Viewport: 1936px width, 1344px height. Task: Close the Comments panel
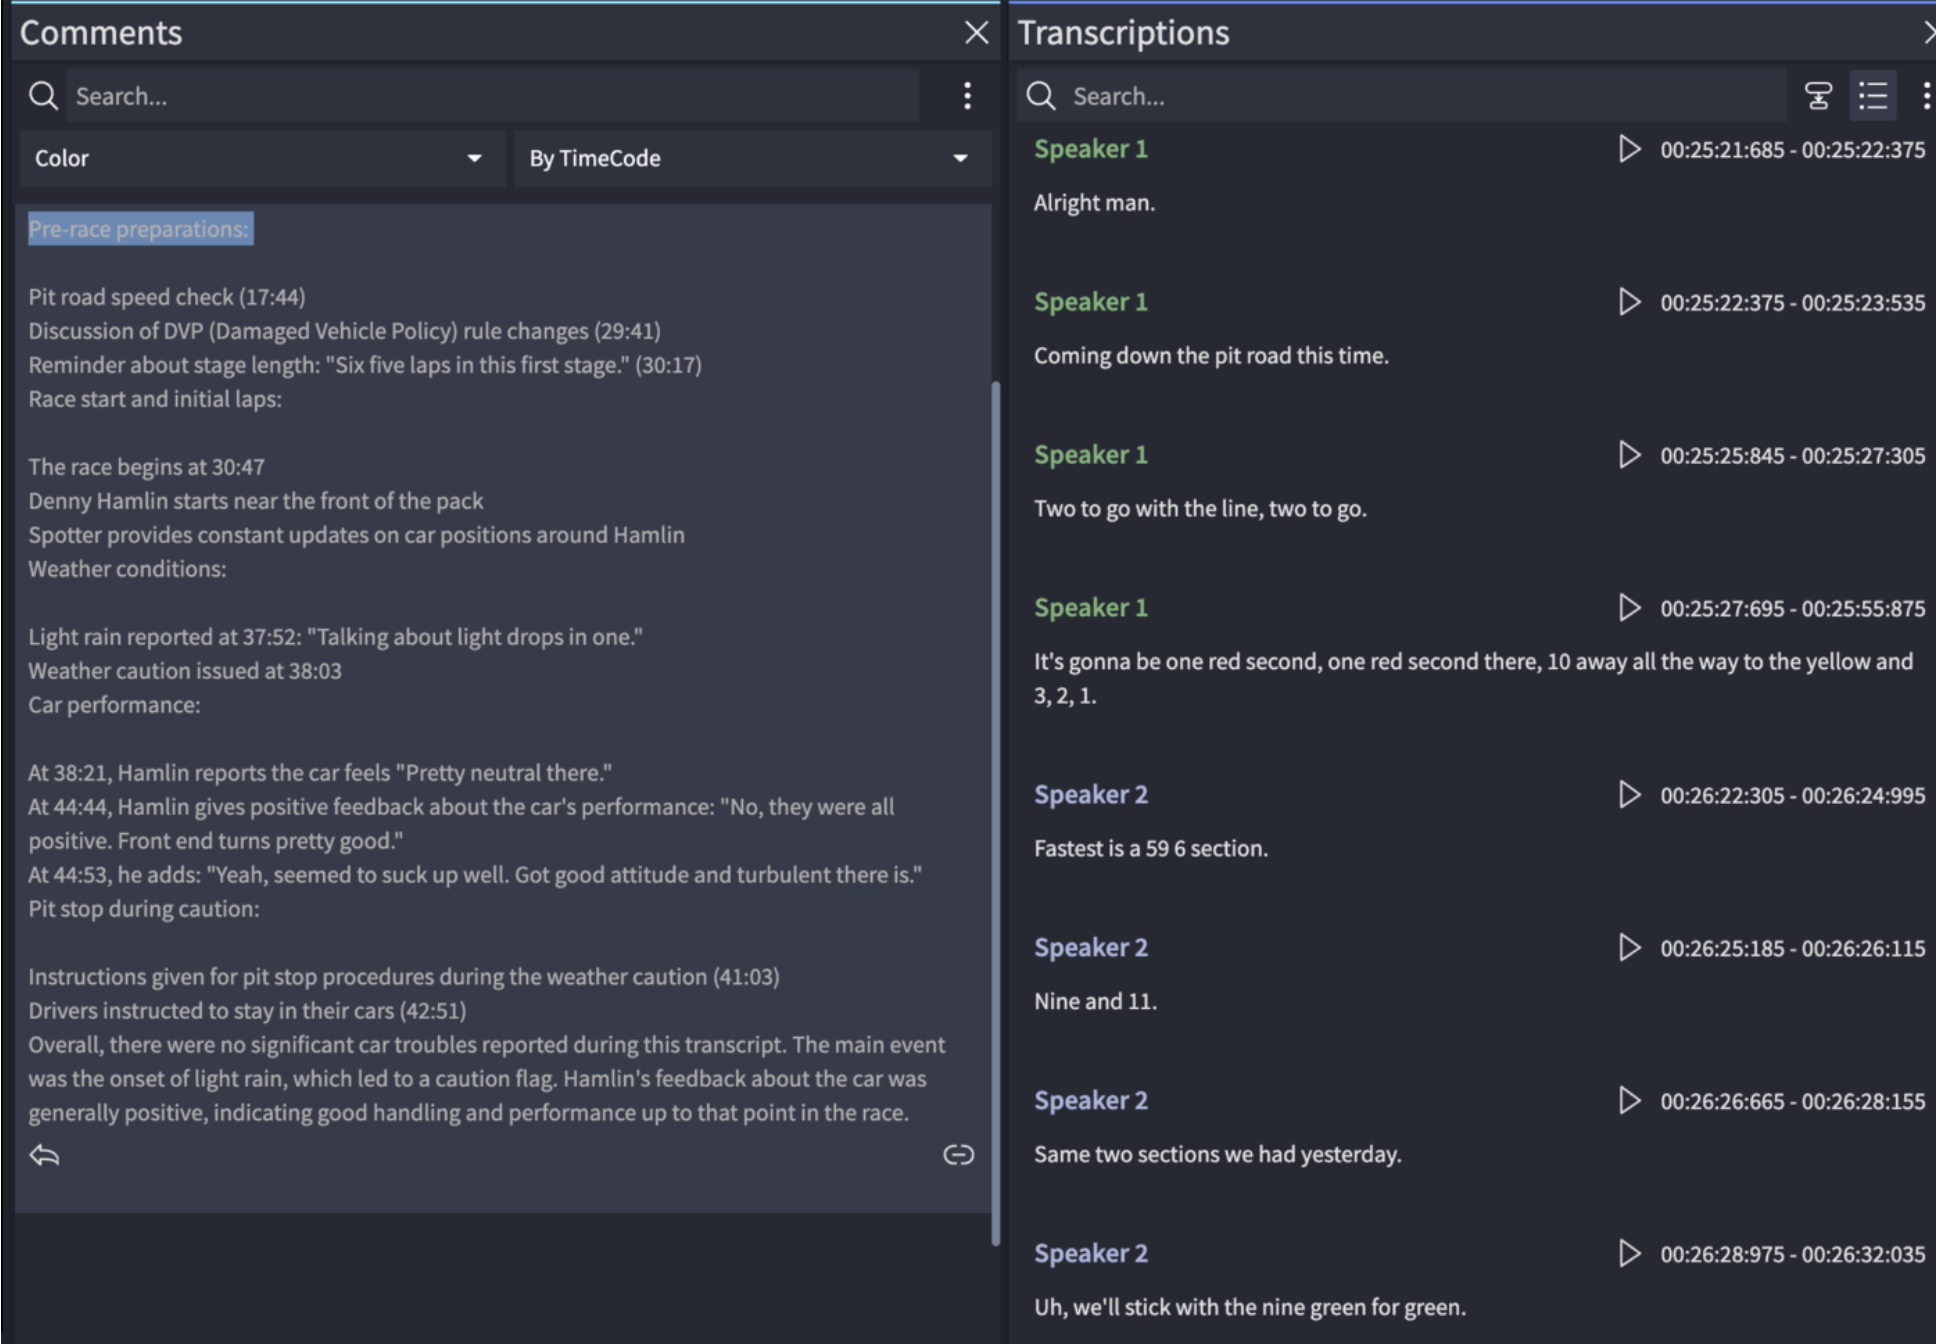click(977, 33)
